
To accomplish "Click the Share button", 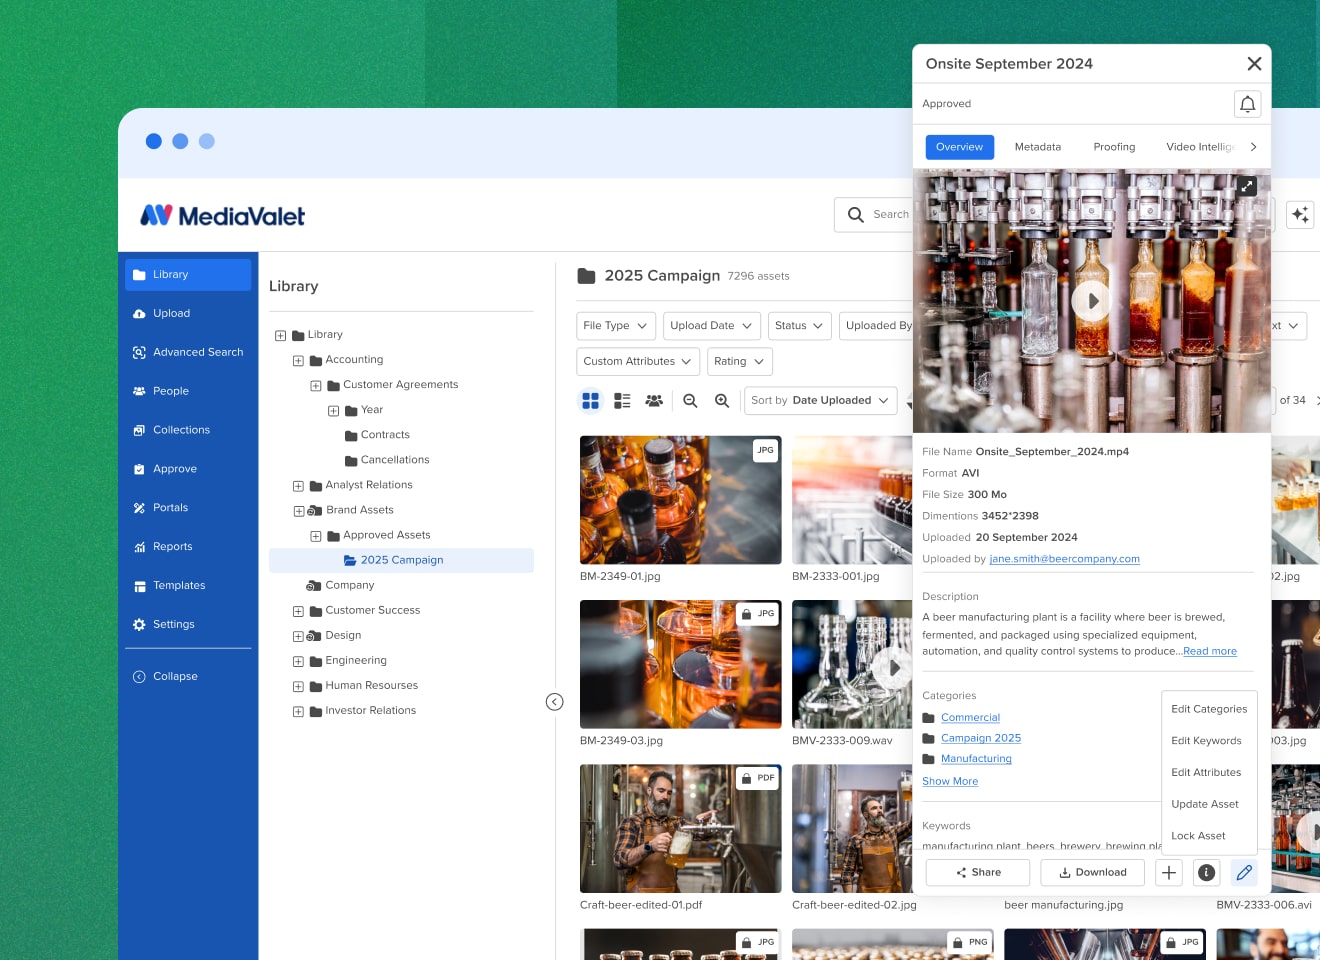I will click(978, 873).
